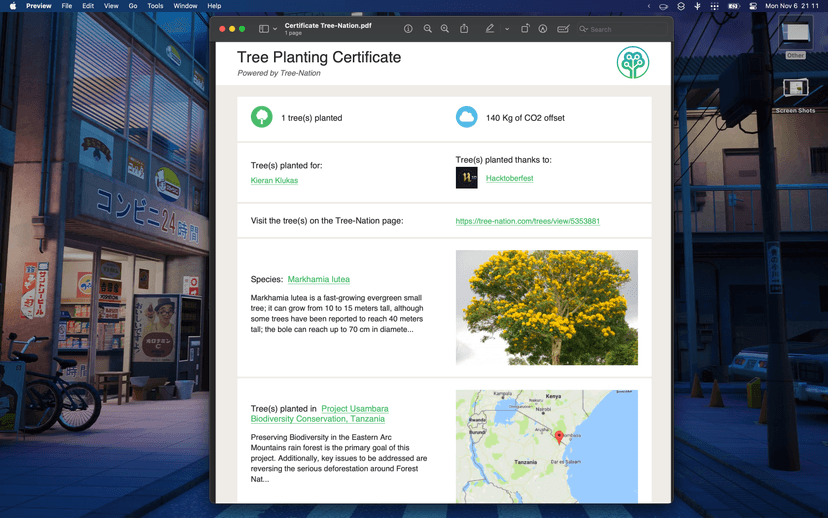Select the Highlight pen tool
The height and width of the screenshot is (518, 828).
coord(490,29)
